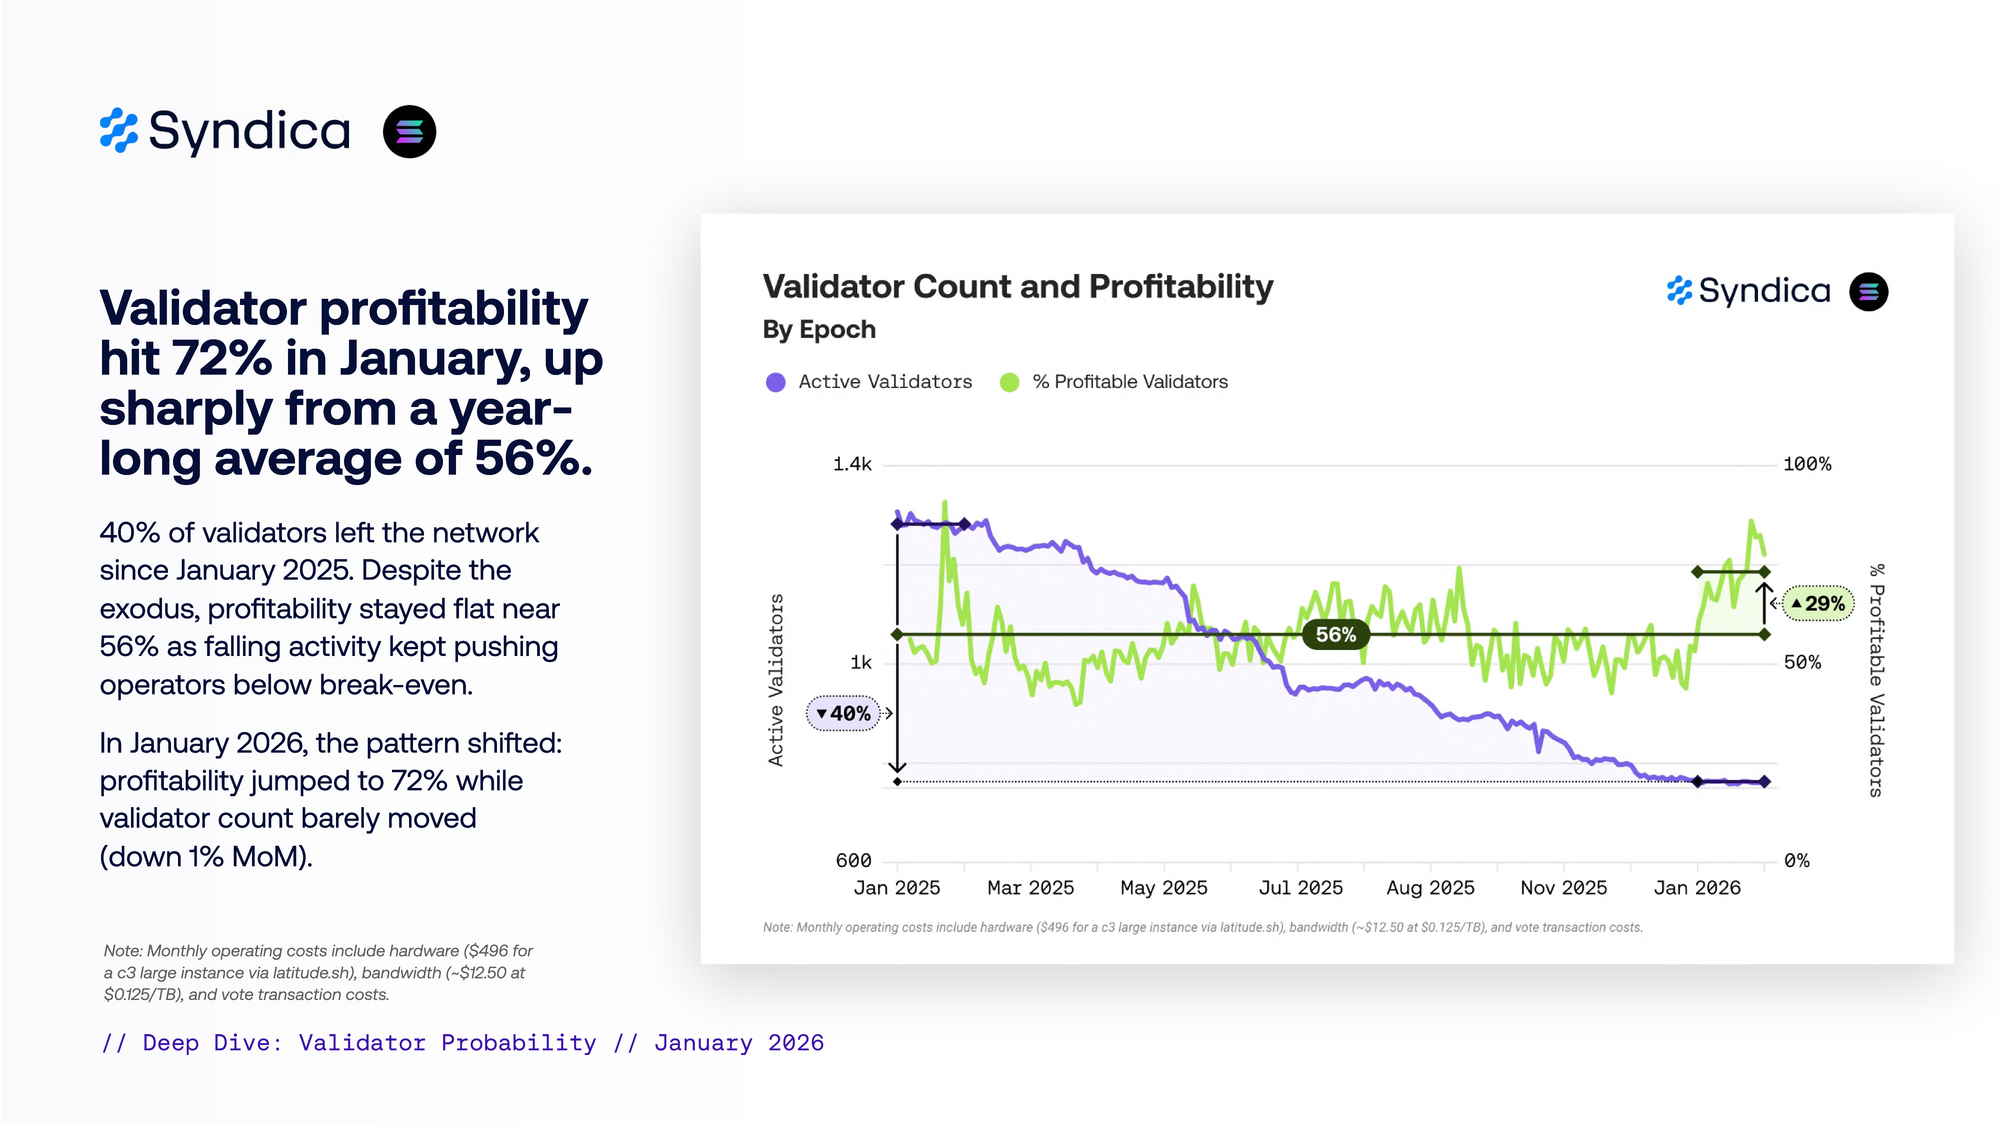Click the Validator Count and Profitability chart title
Image resolution: width=2000 pixels, height=1125 pixels.
tap(1018, 287)
